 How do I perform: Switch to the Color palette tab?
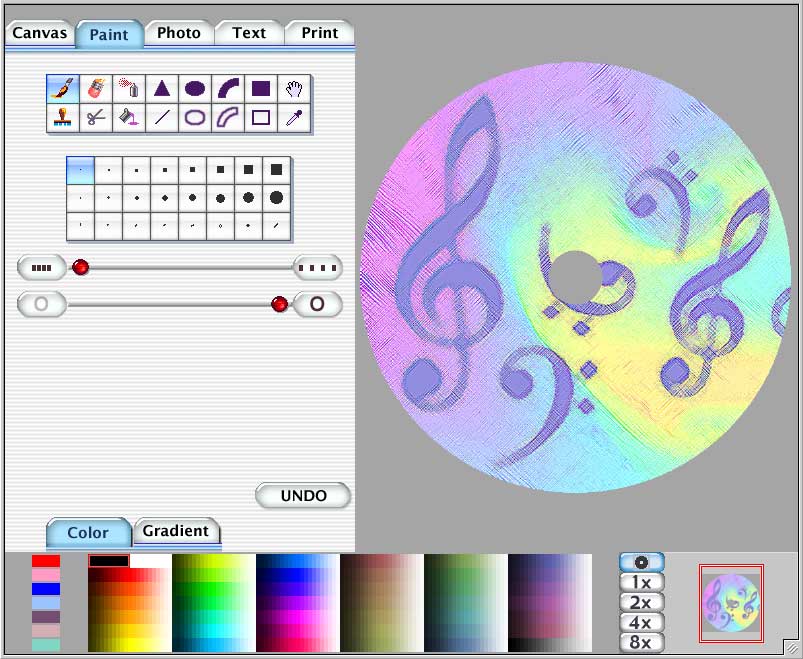(x=88, y=533)
